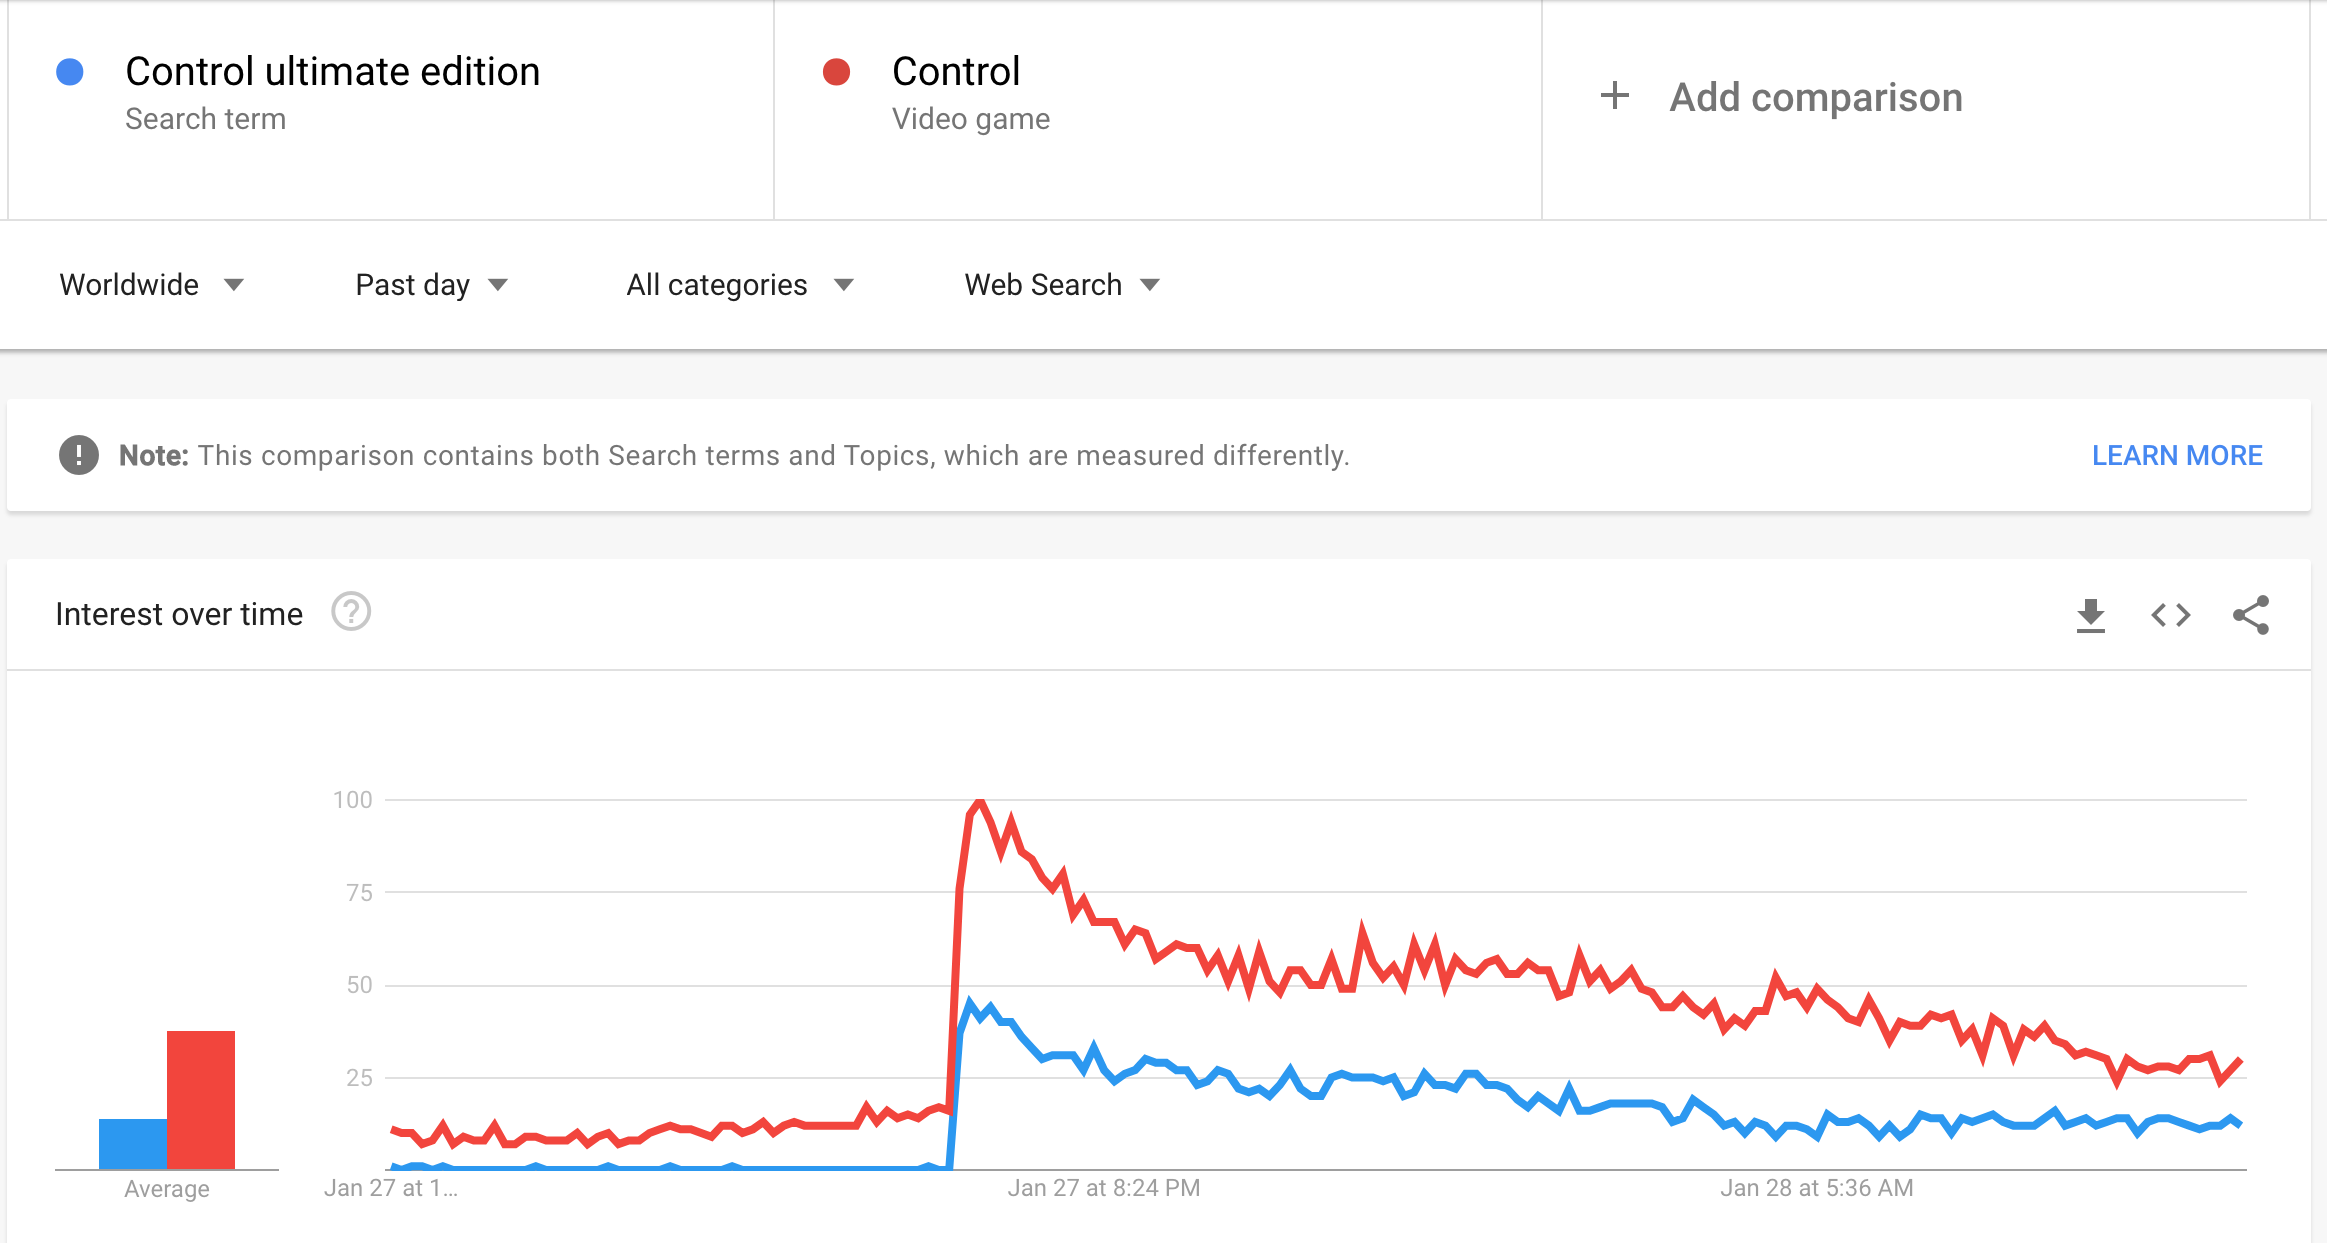Edit the Control ultimate edition search term
2327x1243 pixels.
point(332,72)
